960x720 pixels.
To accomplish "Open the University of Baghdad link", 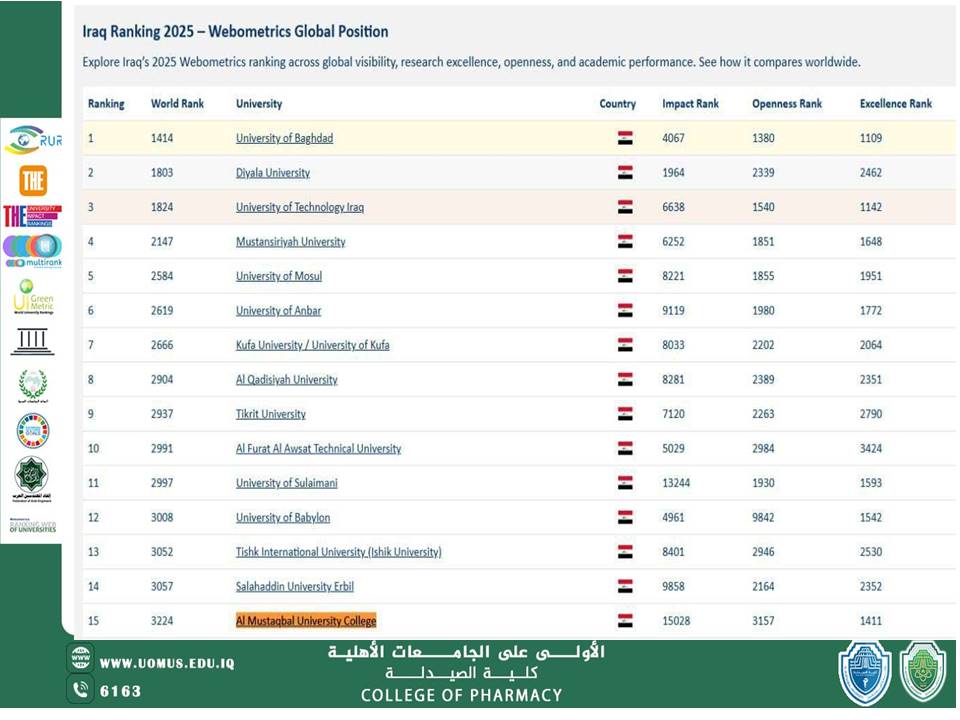I will click(285, 138).
